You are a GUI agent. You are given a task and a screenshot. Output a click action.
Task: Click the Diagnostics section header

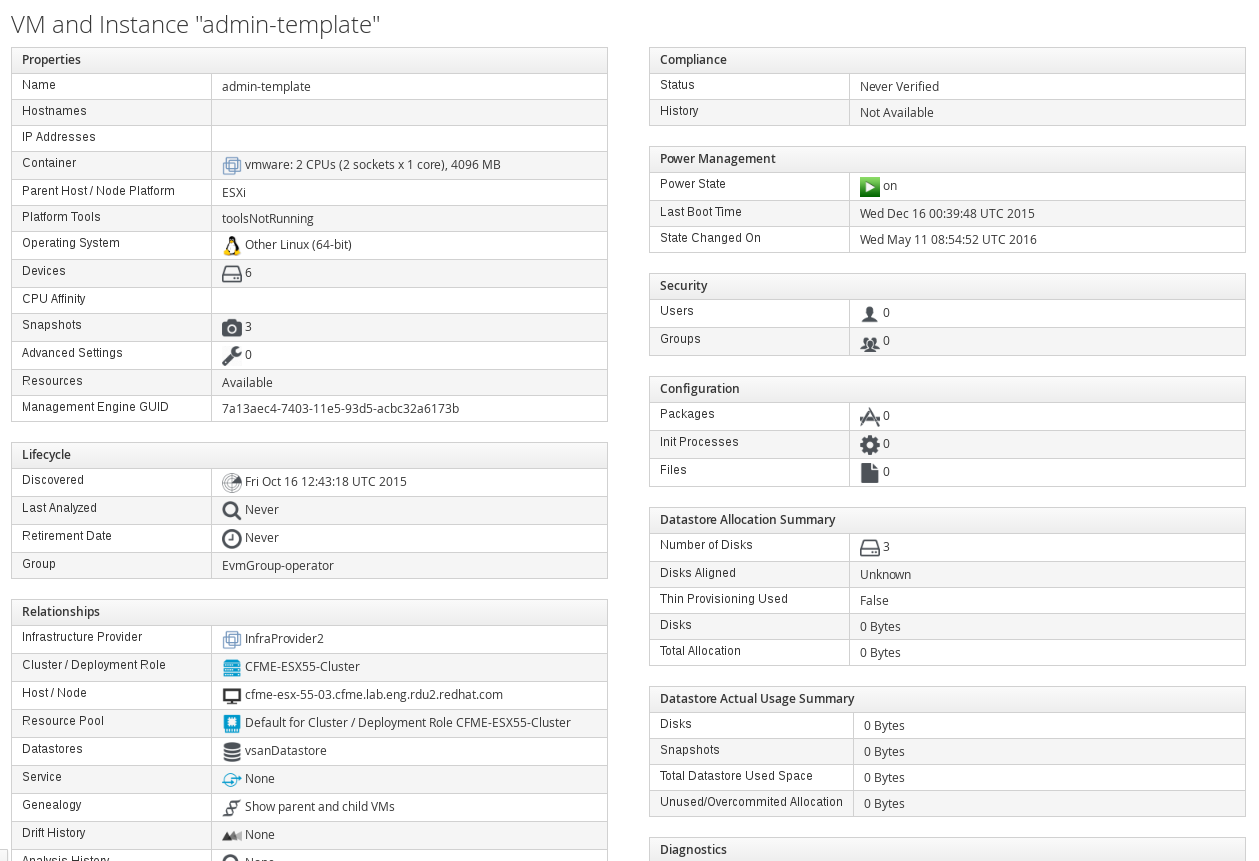click(947, 849)
